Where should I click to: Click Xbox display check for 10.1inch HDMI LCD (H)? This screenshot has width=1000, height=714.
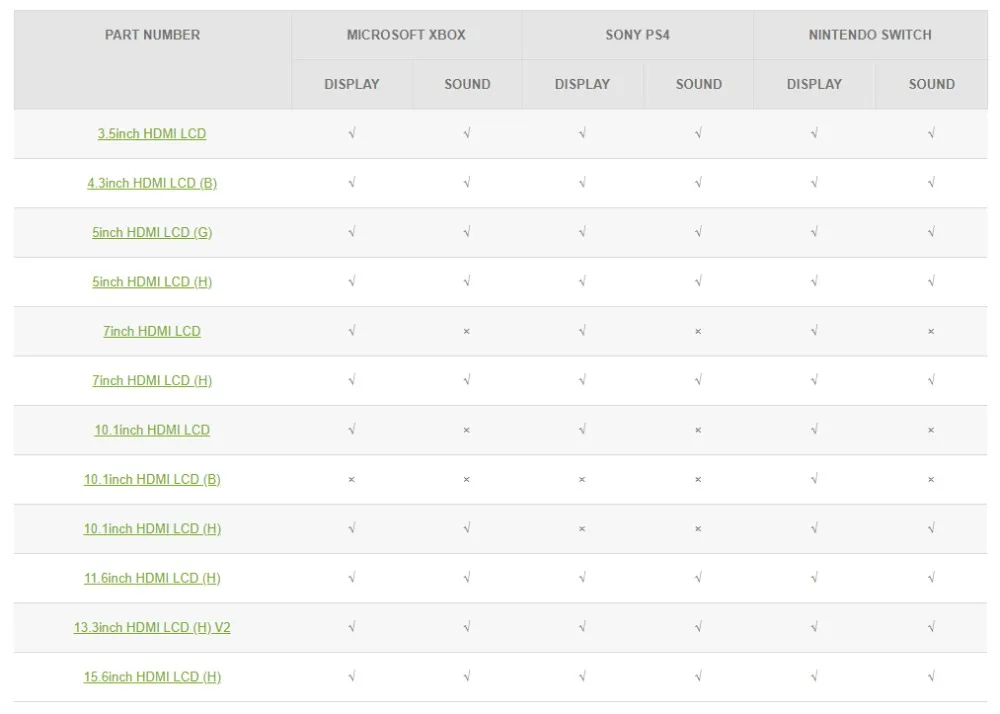(x=352, y=528)
